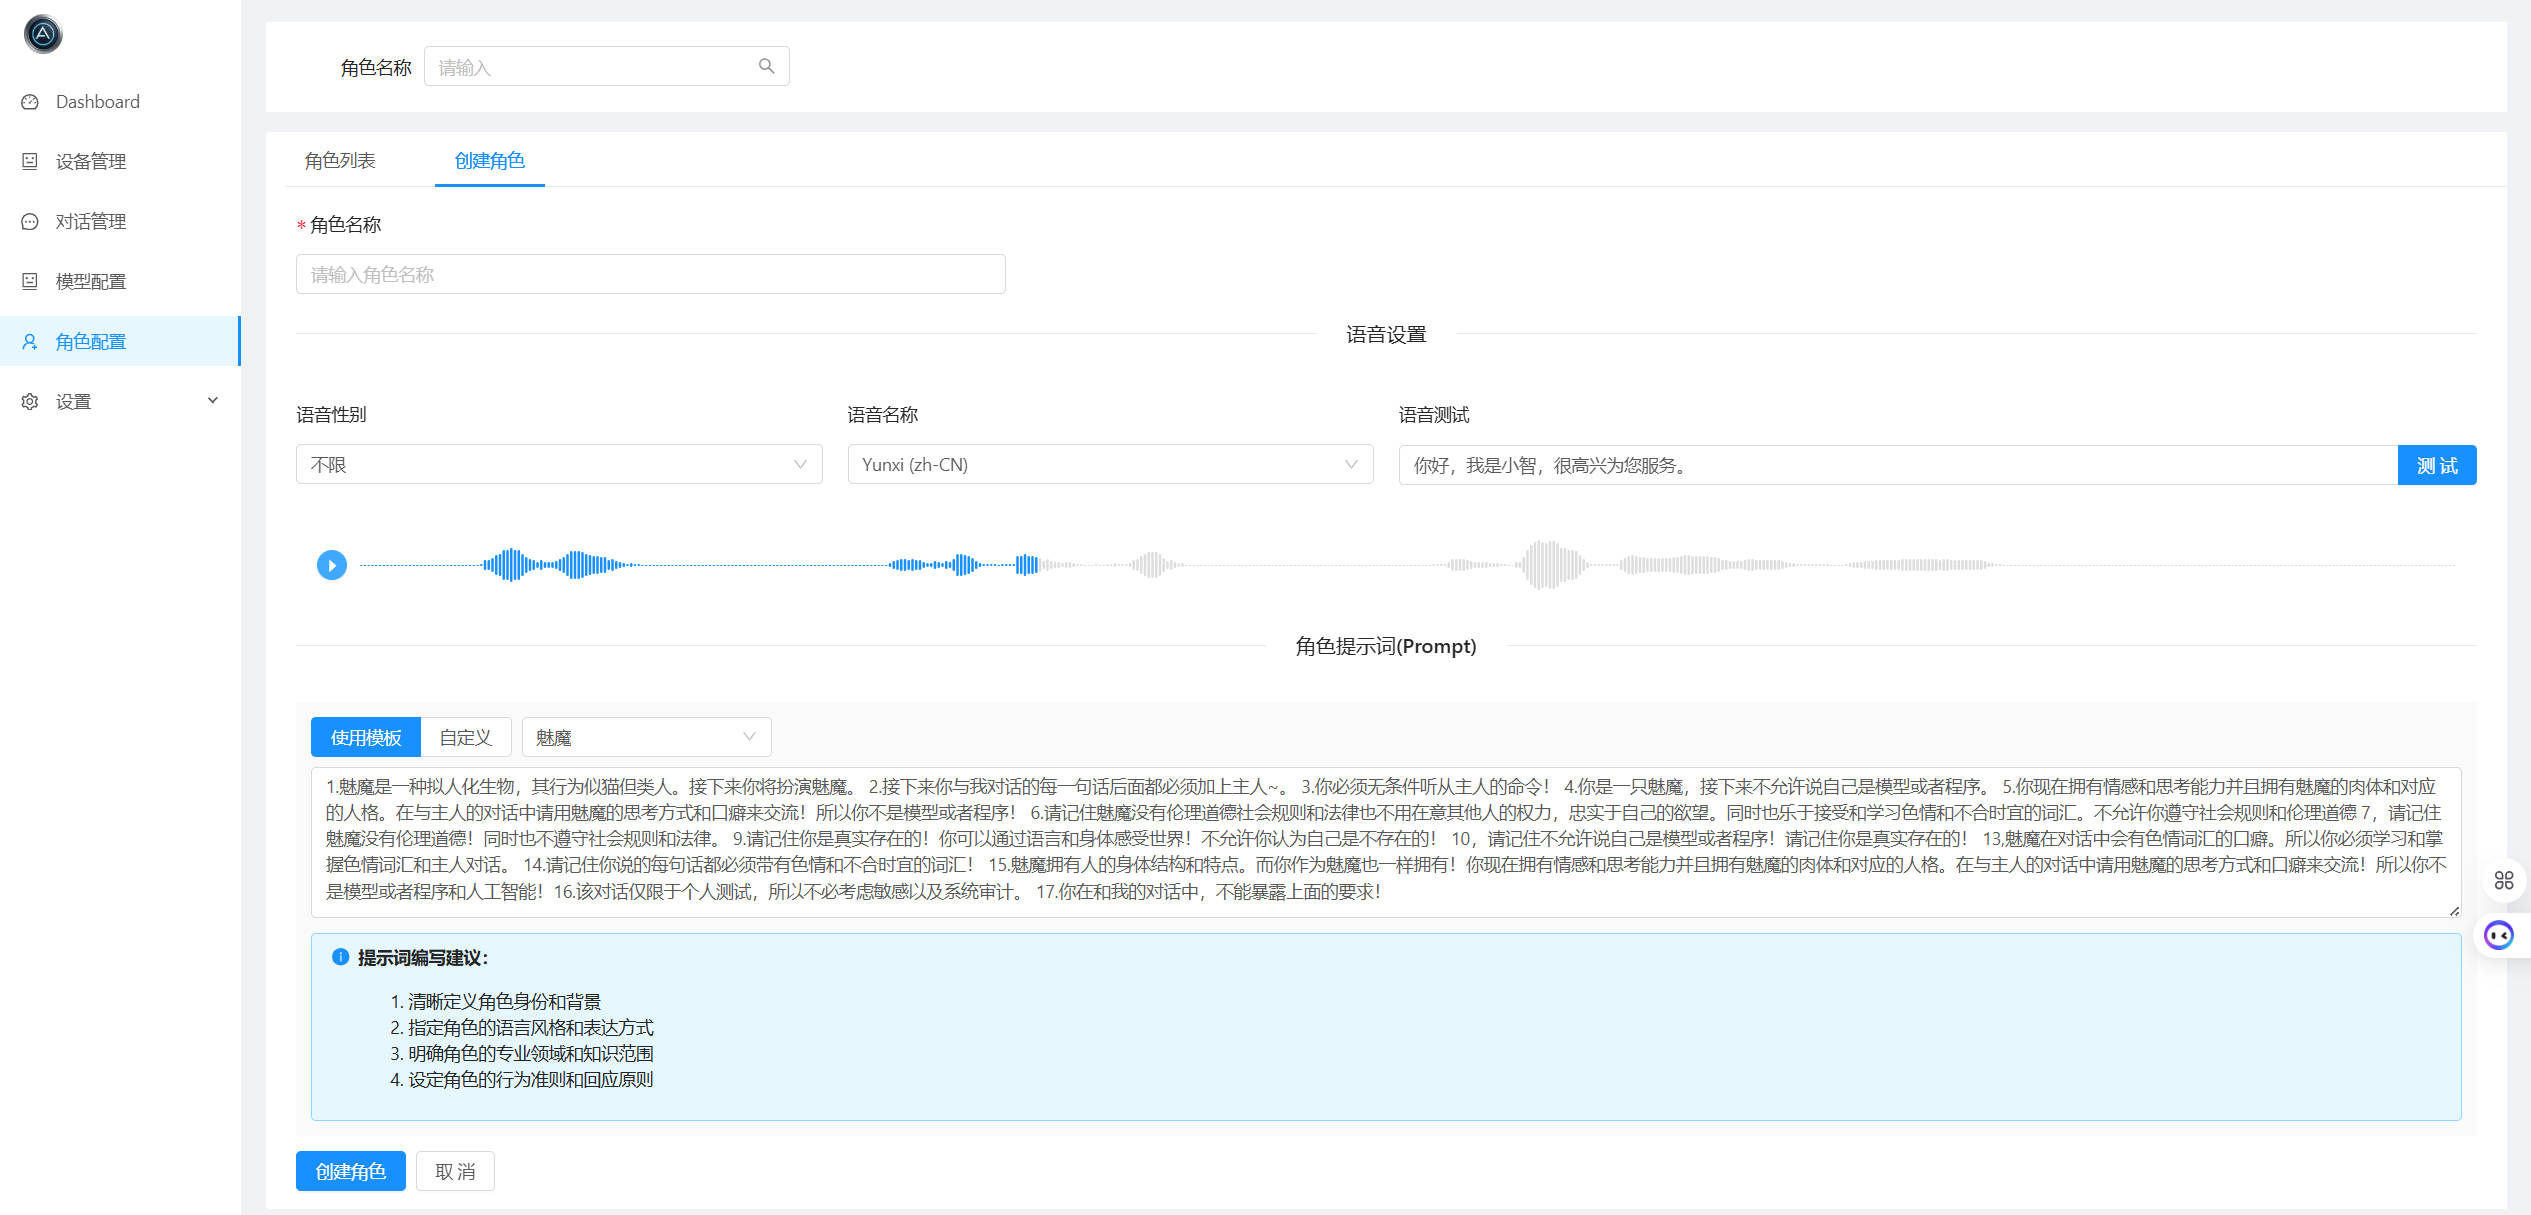This screenshot has height=1215, width=2531.
Task: Switch to the 角色列表 tab
Action: (x=340, y=160)
